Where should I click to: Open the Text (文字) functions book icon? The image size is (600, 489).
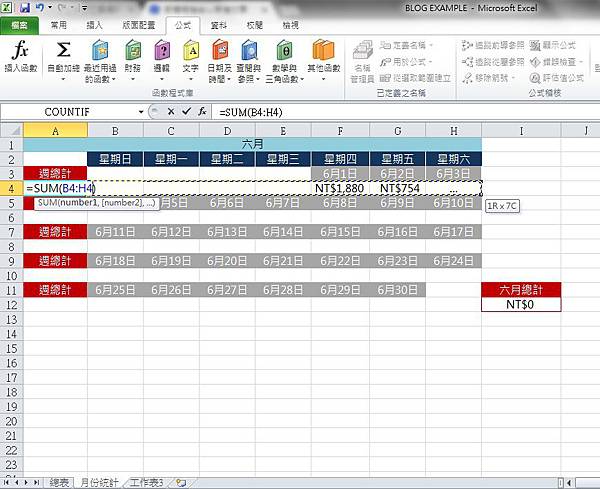[x=191, y=50]
